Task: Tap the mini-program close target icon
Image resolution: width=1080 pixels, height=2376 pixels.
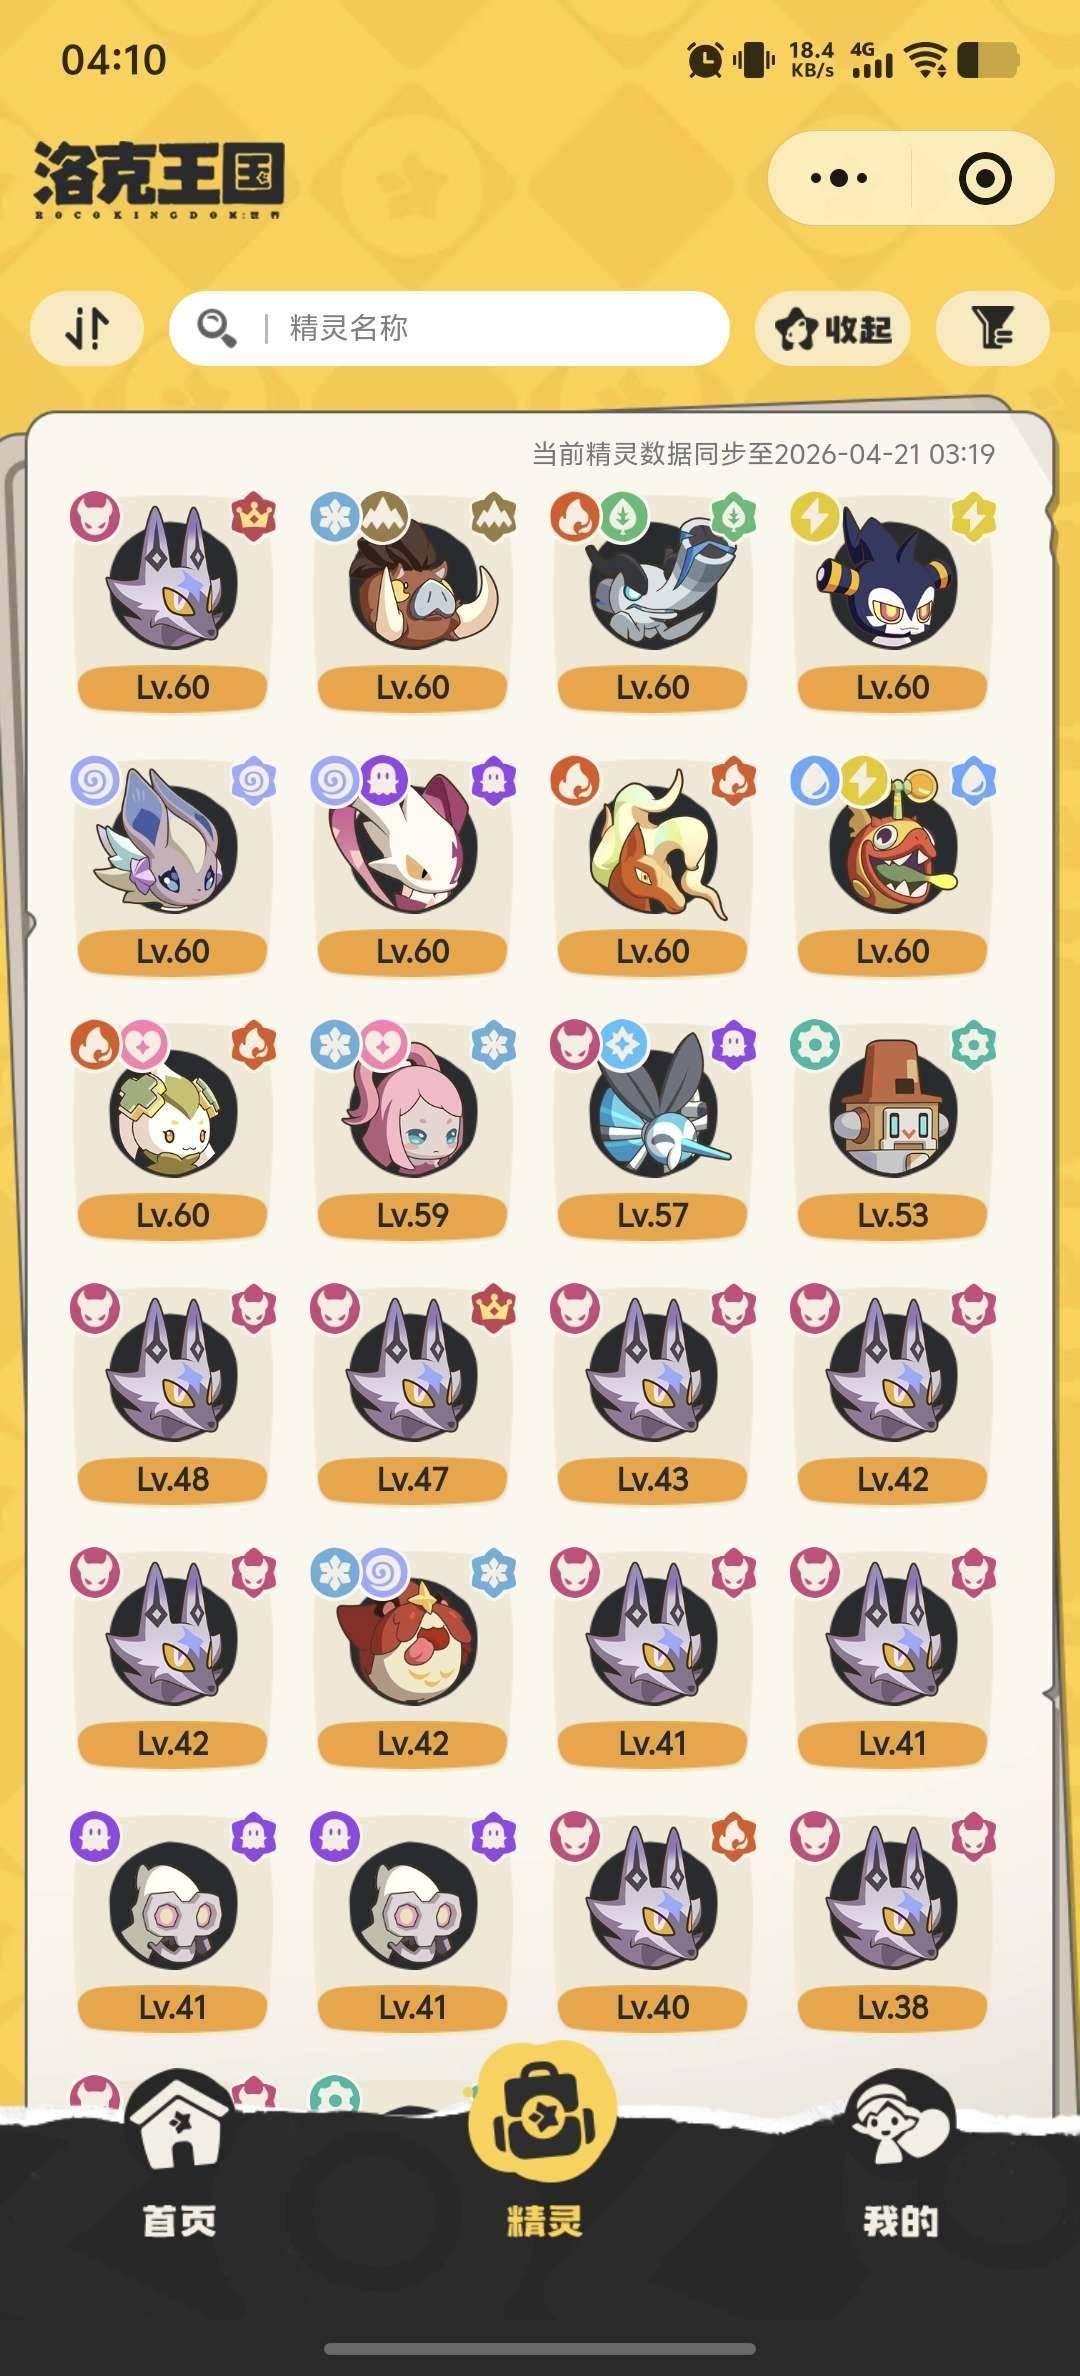Action: [x=985, y=179]
